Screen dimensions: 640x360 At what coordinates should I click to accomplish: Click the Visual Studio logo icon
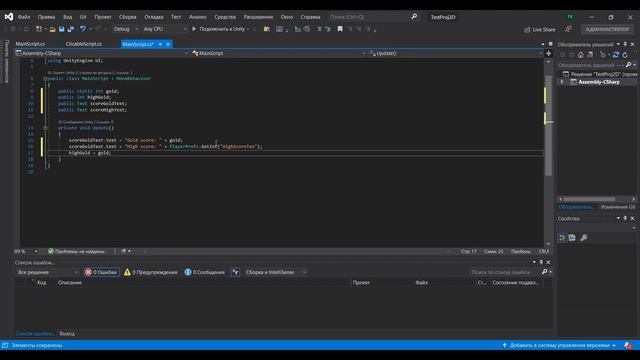coord(9,17)
